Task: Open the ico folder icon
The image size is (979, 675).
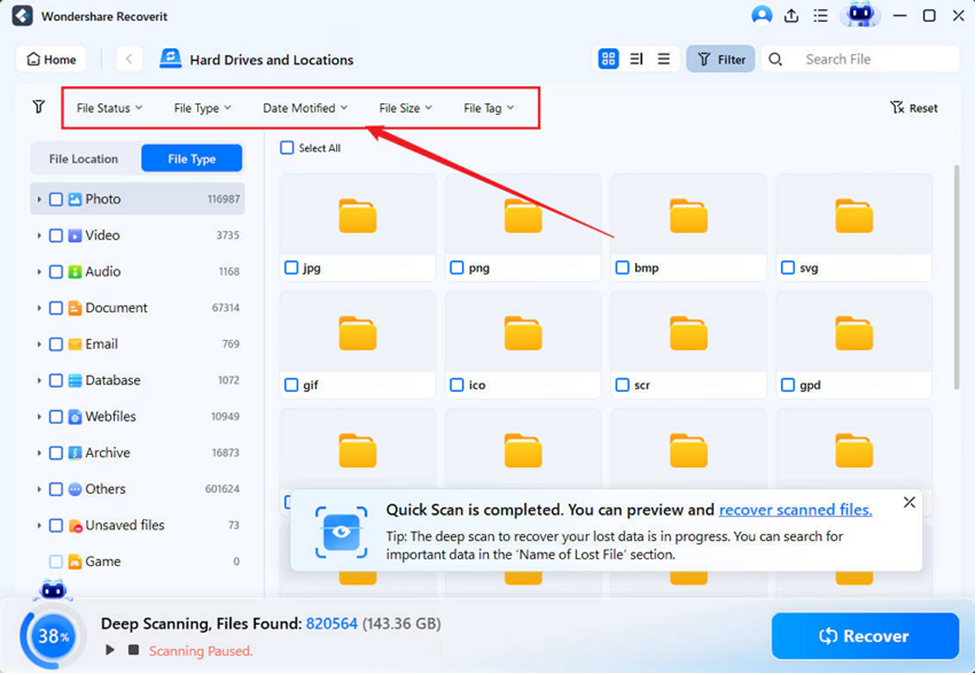Action: 524,334
